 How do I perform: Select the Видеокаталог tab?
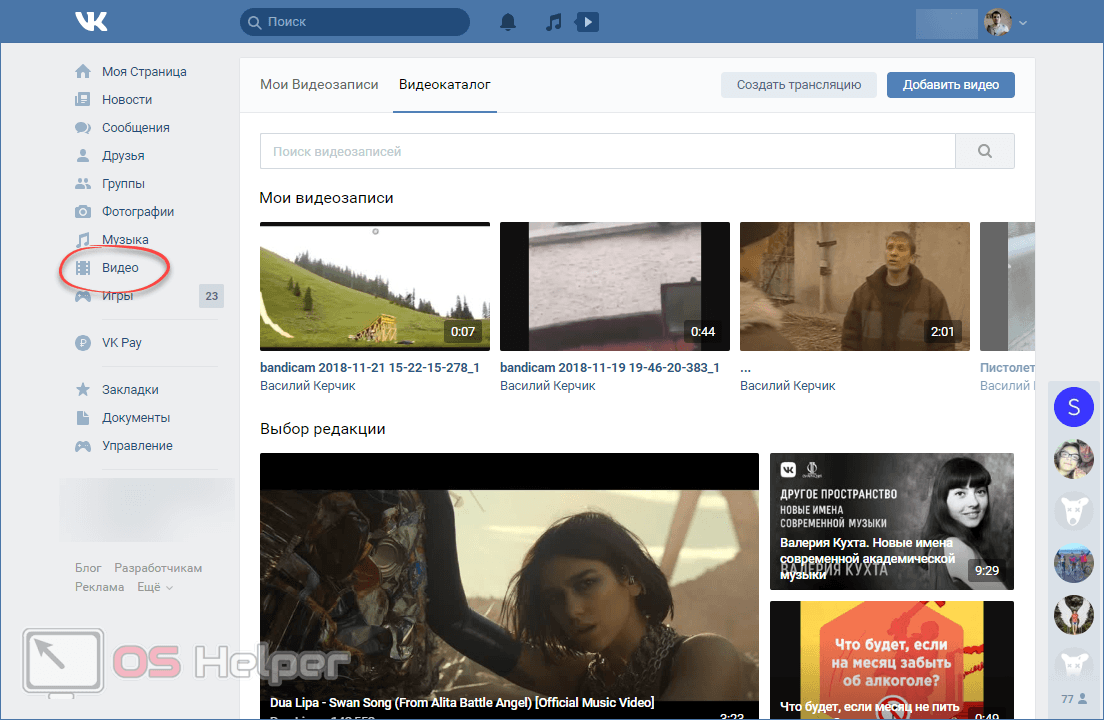[x=445, y=85]
